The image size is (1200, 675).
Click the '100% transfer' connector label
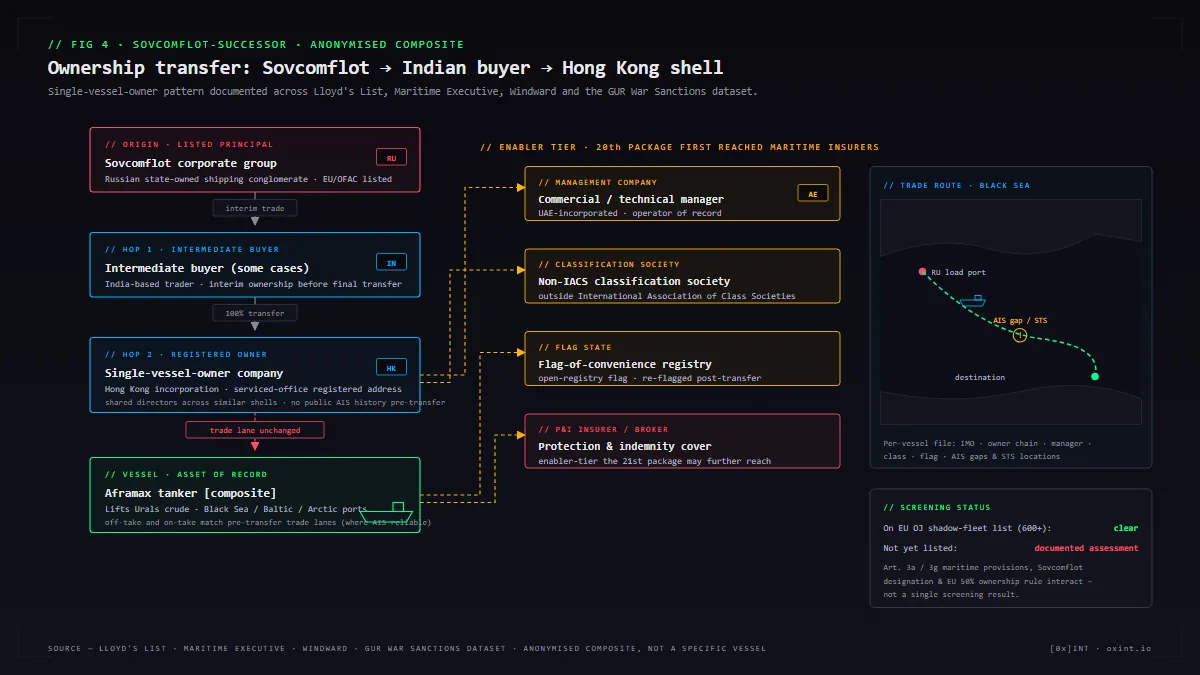click(254, 313)
